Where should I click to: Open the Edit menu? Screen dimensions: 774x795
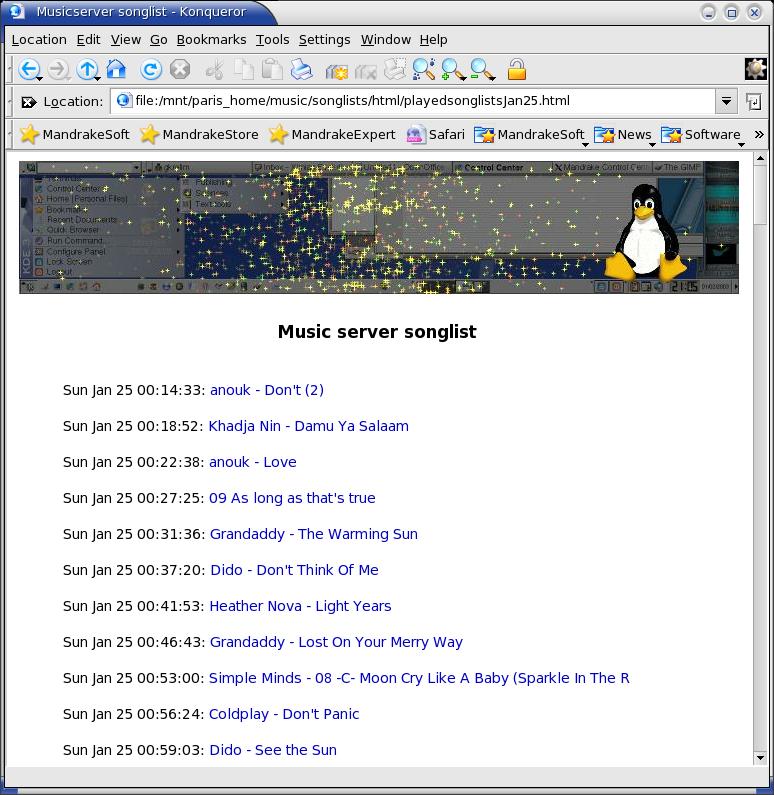(88, 40)
